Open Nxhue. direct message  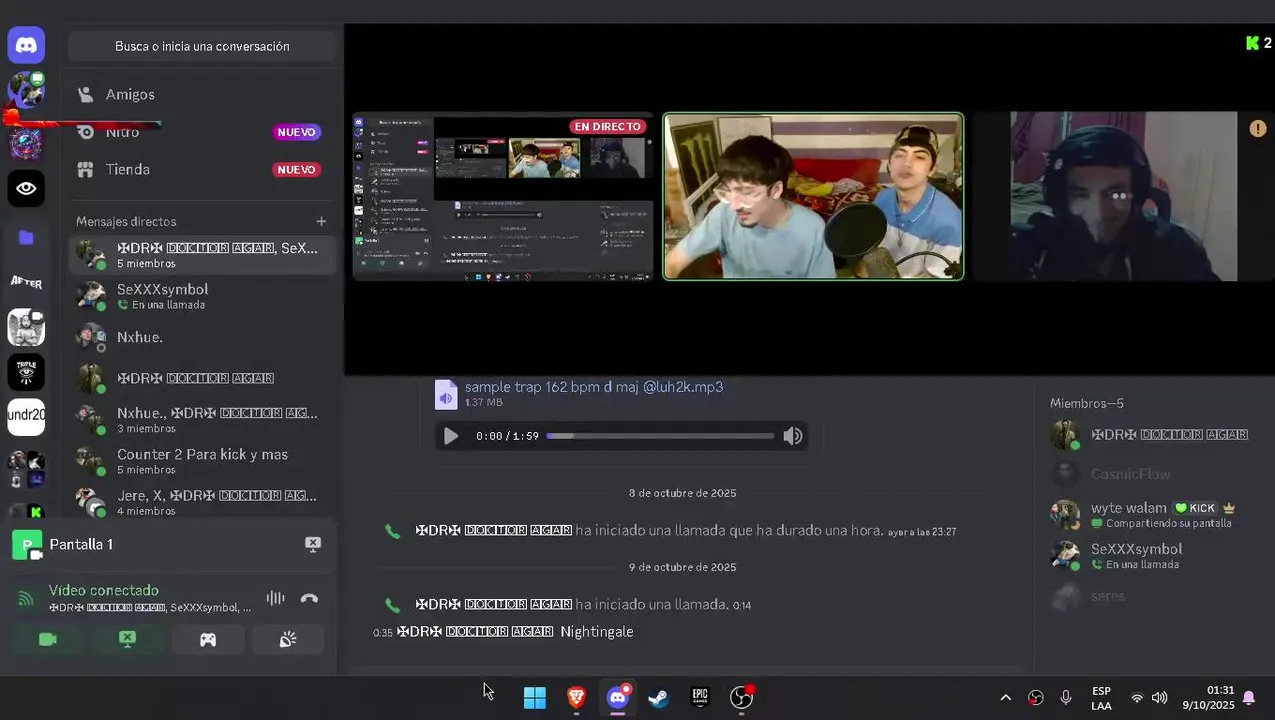pyautogui.click(x=201, y=337)
